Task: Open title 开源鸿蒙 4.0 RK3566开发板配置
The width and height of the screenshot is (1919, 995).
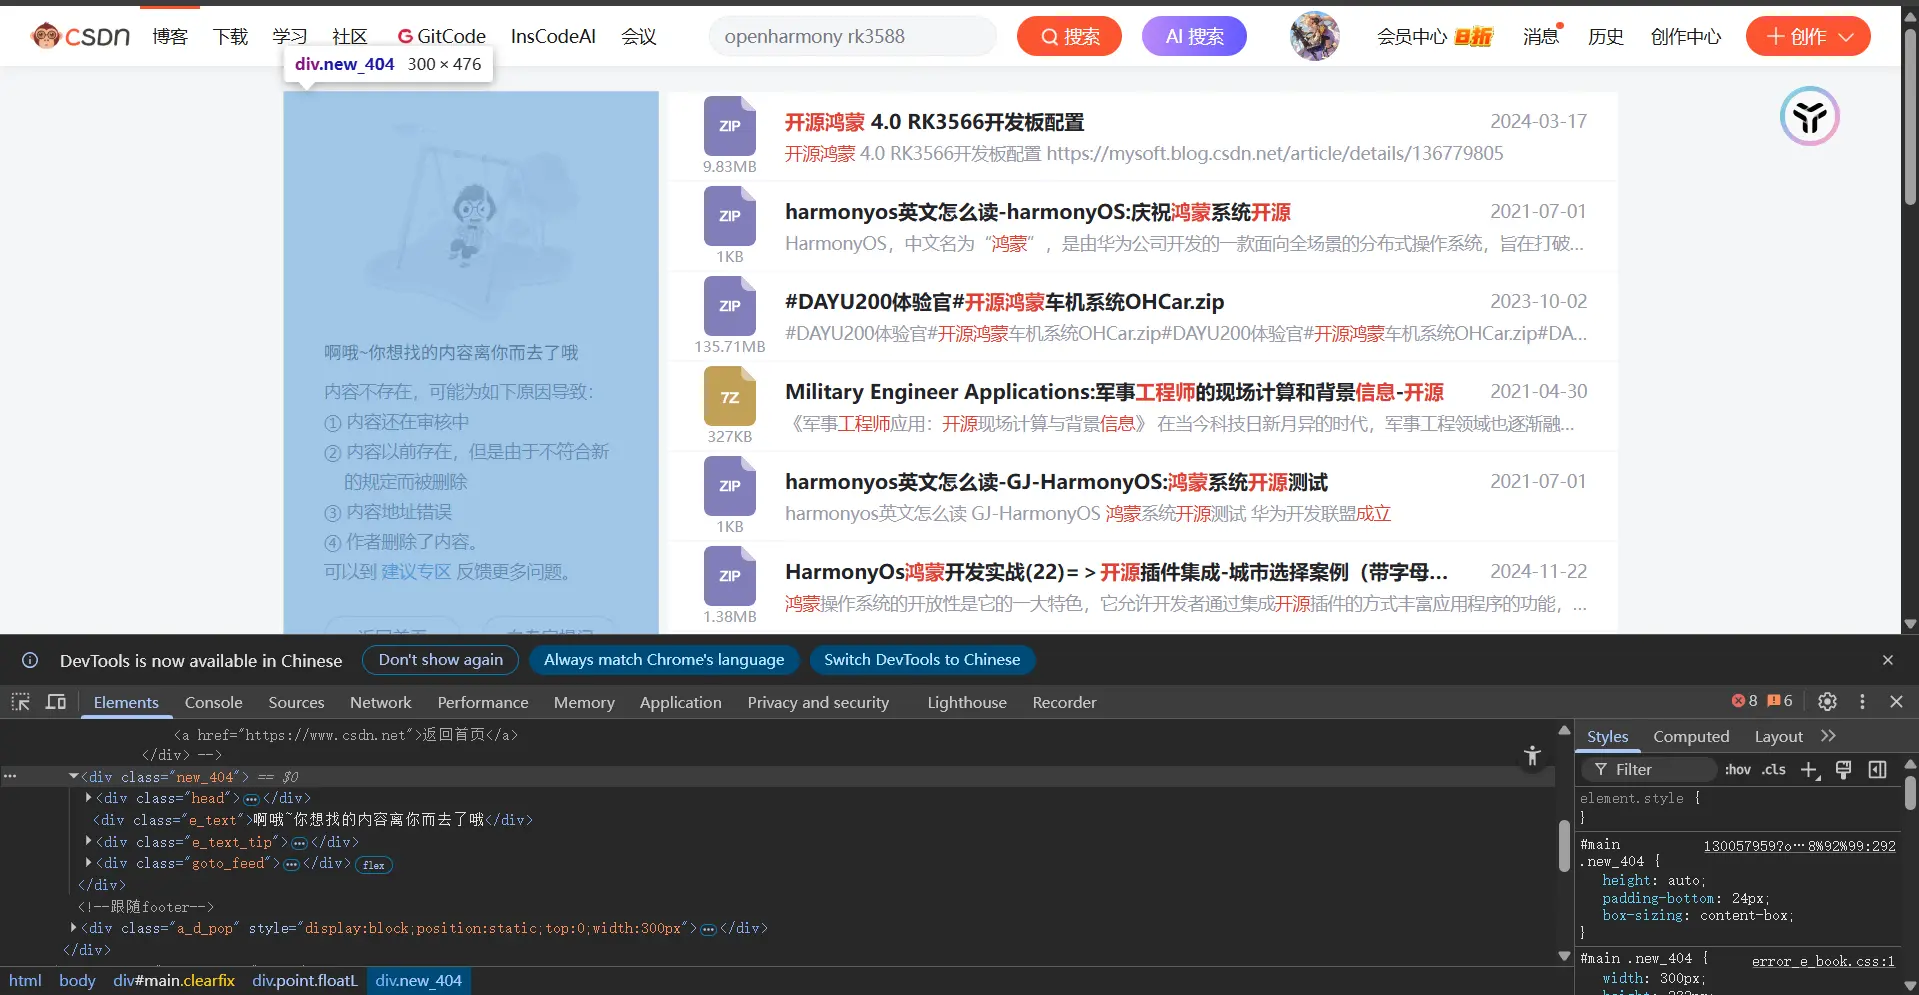Action: (934, 122)
